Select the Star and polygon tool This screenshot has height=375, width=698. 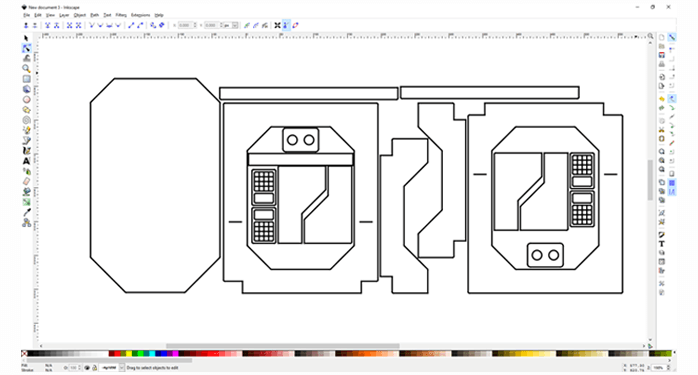click(26, 110)
